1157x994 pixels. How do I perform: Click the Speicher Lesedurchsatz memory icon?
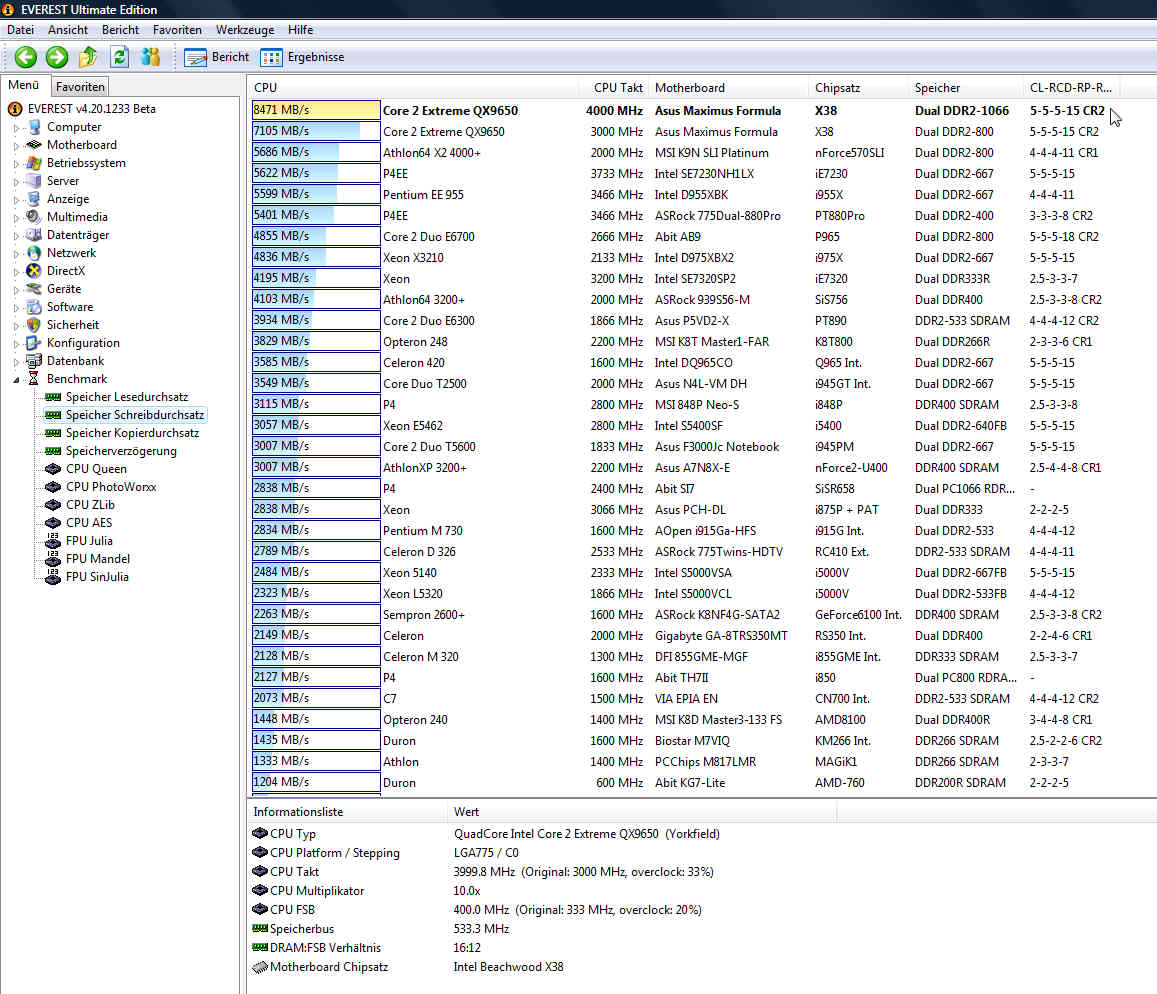[x=52, y=397]
